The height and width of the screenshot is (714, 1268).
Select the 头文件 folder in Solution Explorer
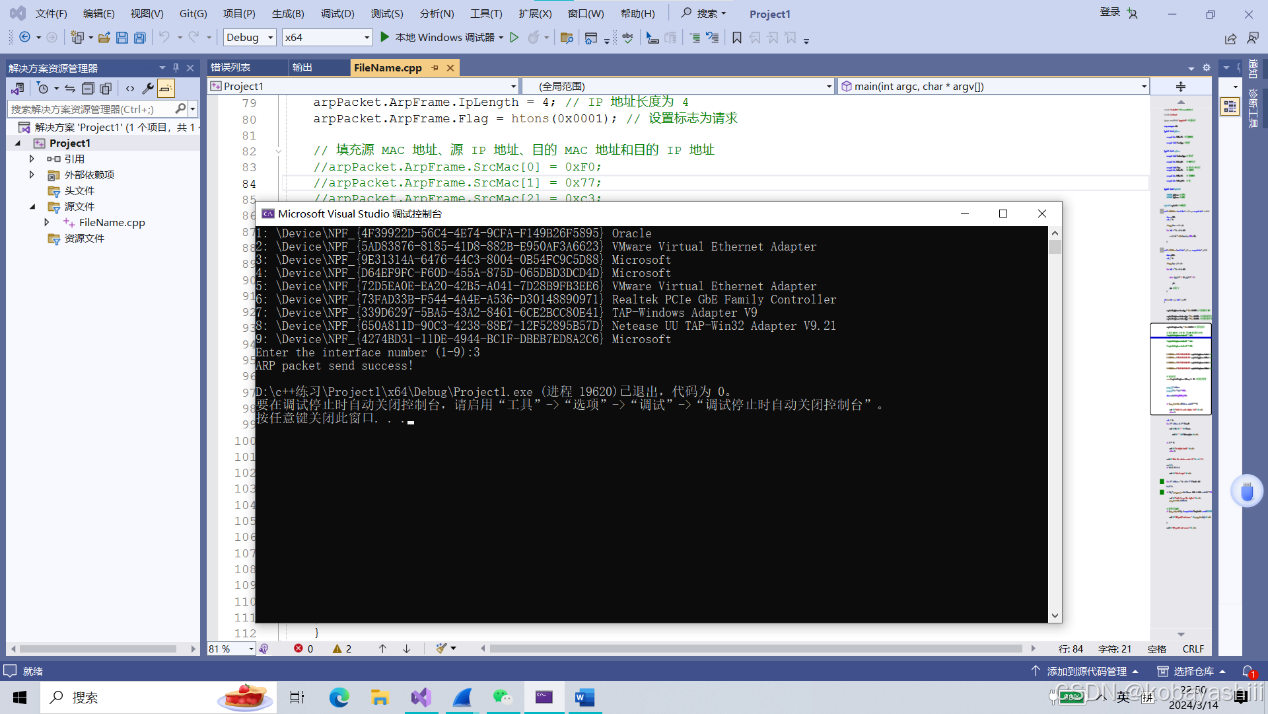pyautogui.click(x=80, y=191)
